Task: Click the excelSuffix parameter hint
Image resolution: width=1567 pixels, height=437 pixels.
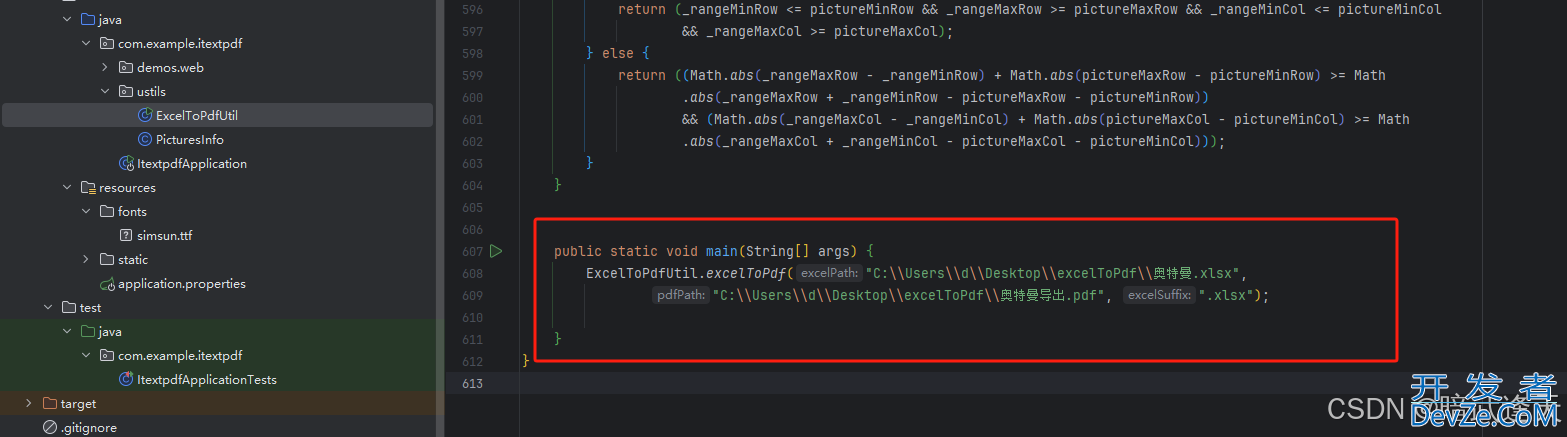Action: (x=1160, y=295)
